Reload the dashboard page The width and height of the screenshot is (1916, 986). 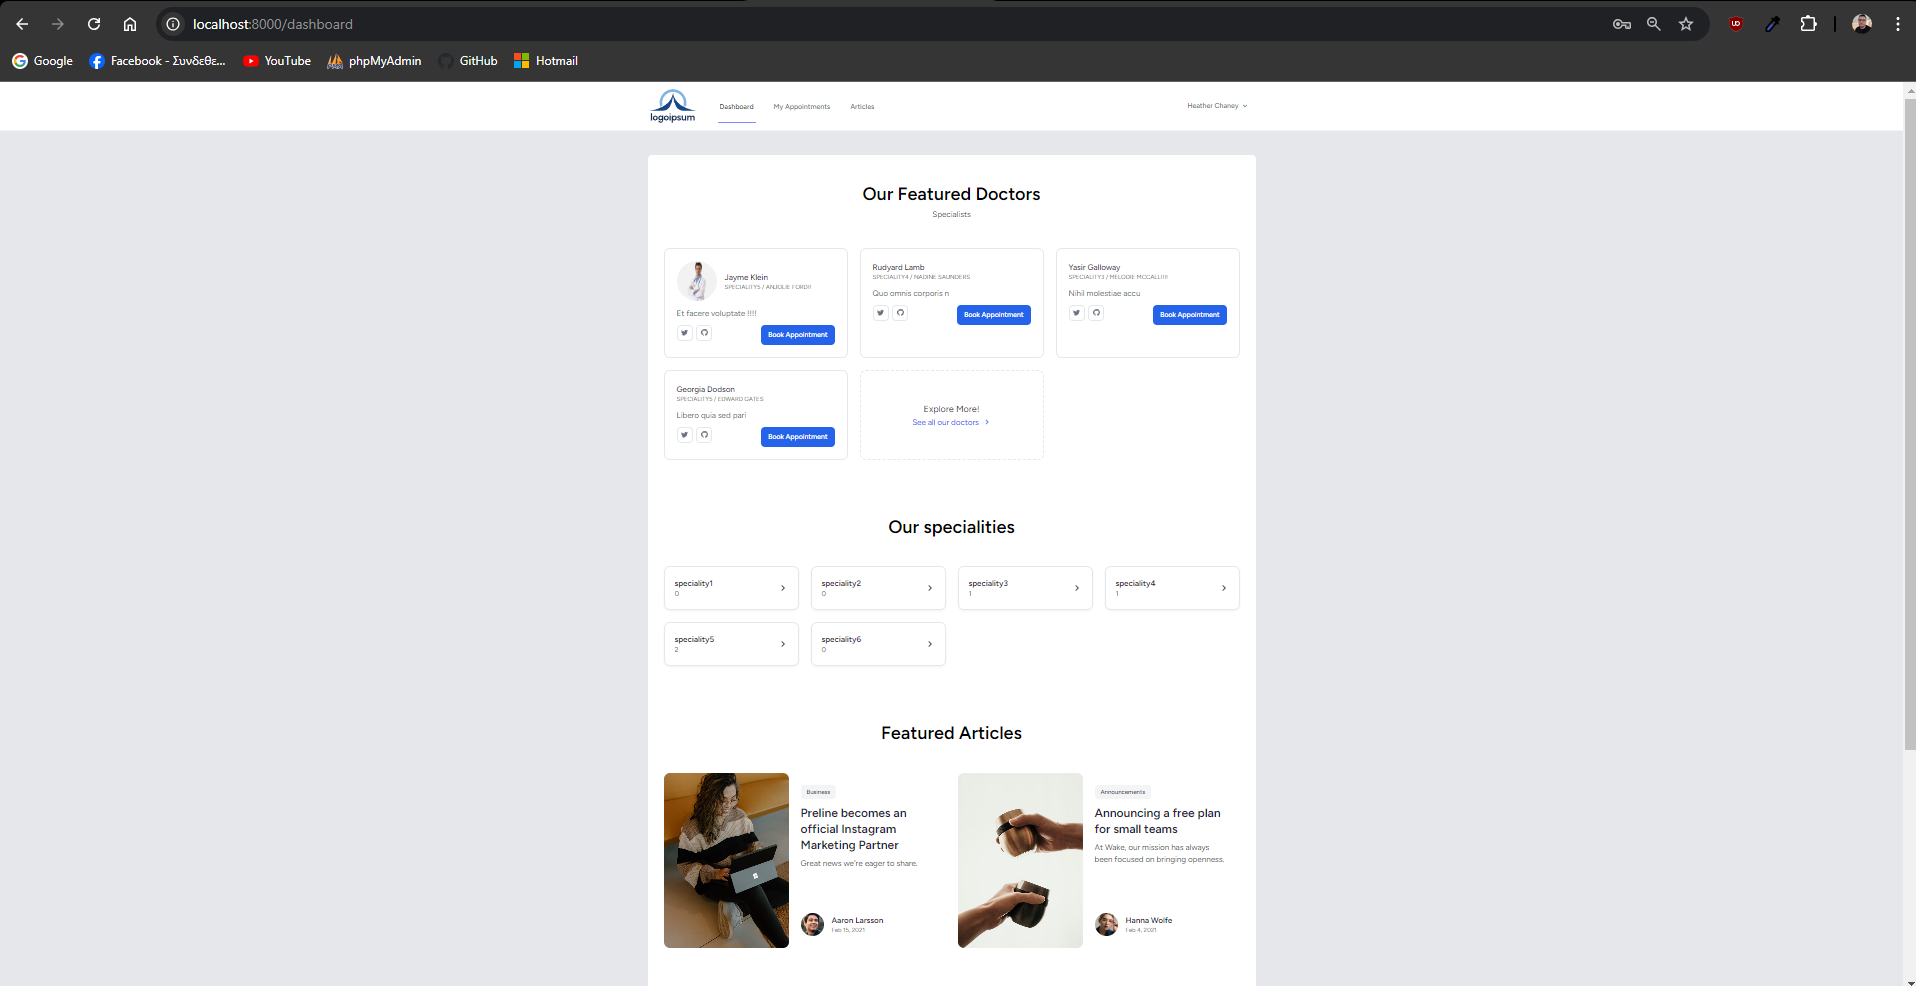(94, 24)
